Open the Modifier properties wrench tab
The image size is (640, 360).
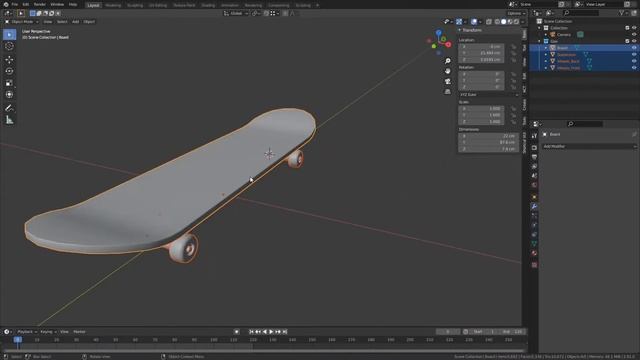click(x=534, y=207)
